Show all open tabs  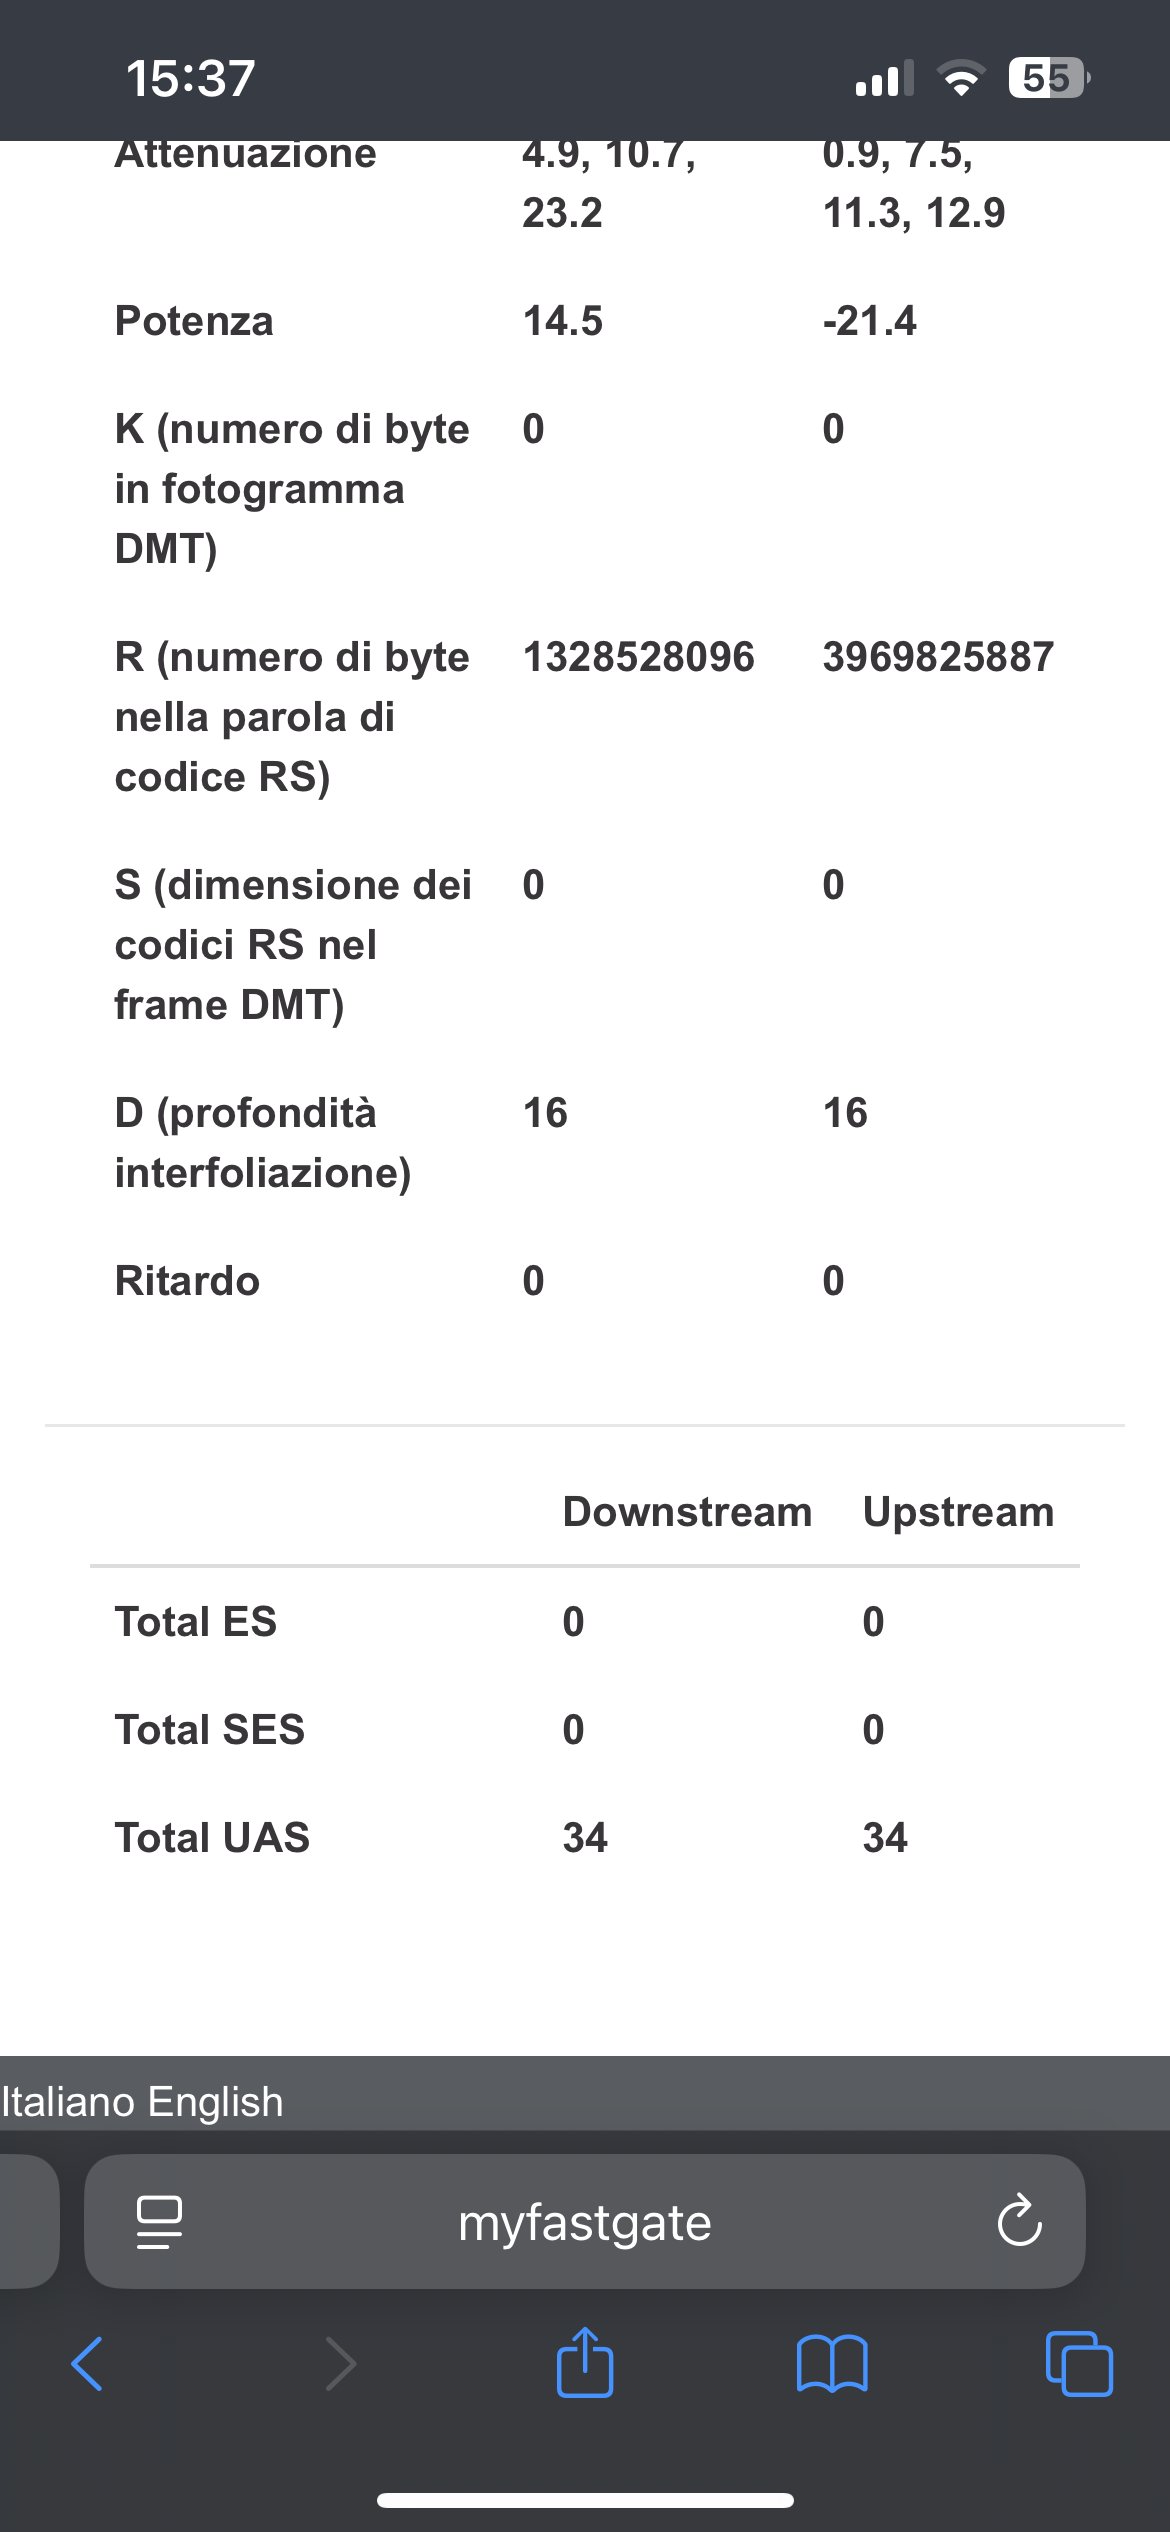point(1078,2364)
